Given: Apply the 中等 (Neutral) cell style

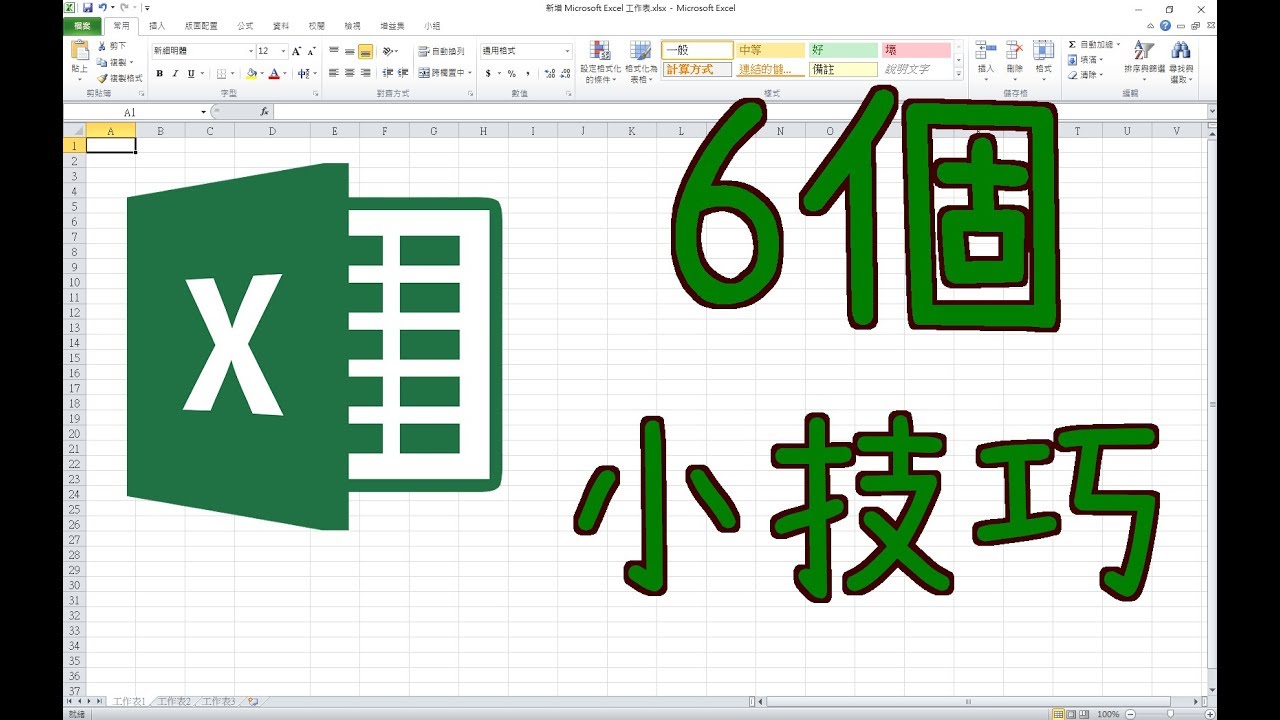Looking at the screenshot, I should click(770, 50).
